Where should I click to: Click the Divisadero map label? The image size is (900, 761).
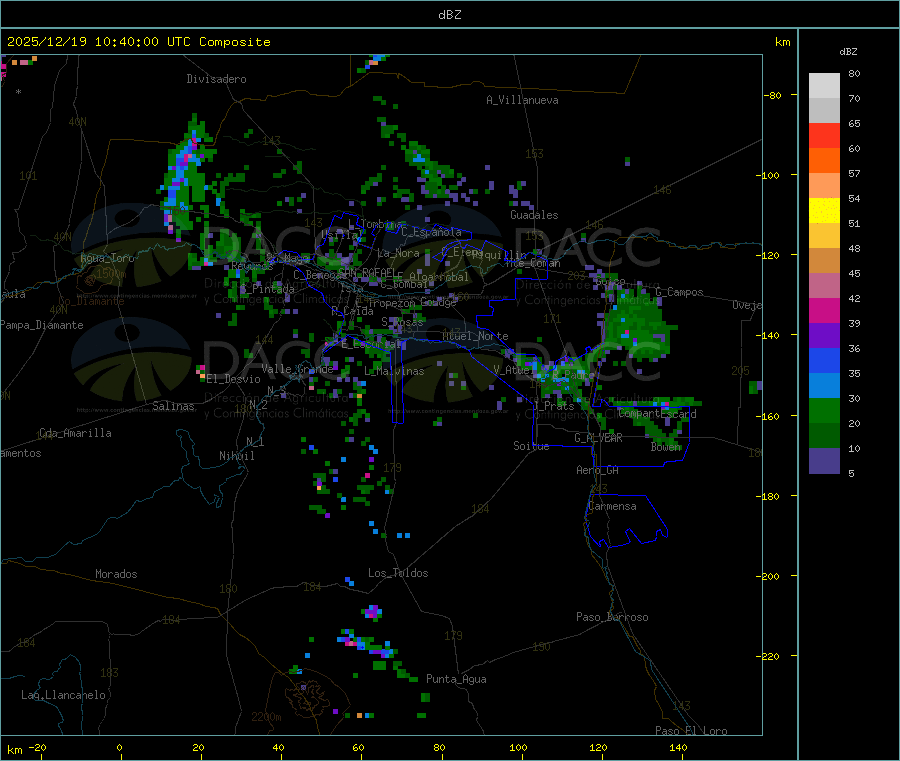tap(216, 79)
